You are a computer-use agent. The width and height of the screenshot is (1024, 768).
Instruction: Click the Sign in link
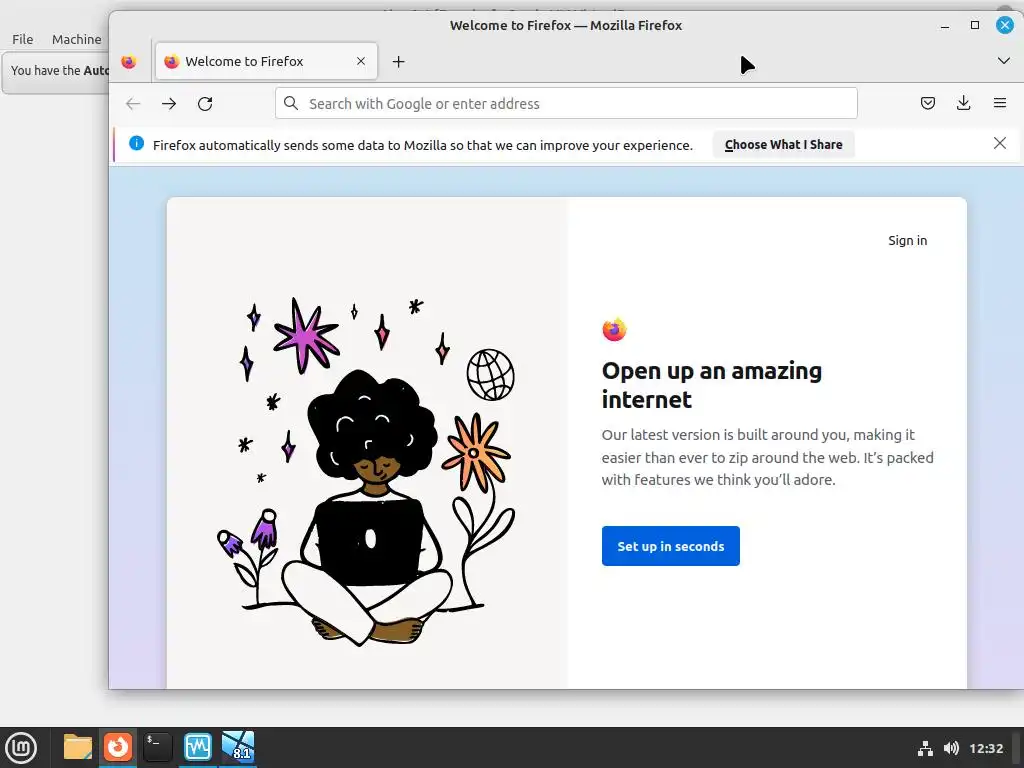click(907, 240)
